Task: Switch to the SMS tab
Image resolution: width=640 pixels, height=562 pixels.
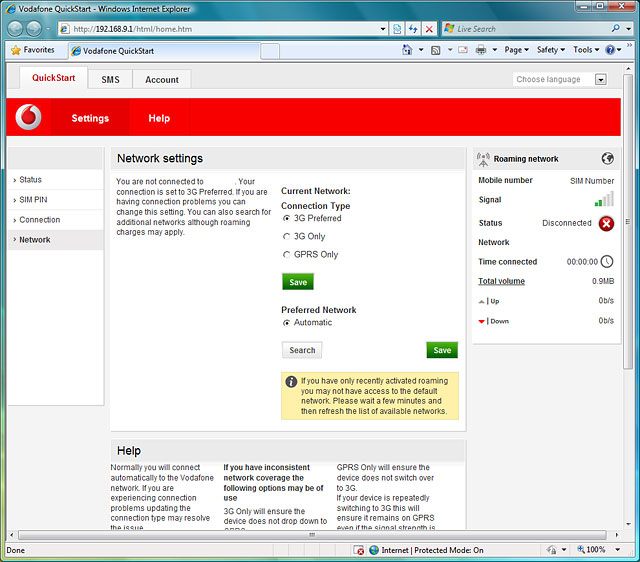Action: tap(110, 79)
